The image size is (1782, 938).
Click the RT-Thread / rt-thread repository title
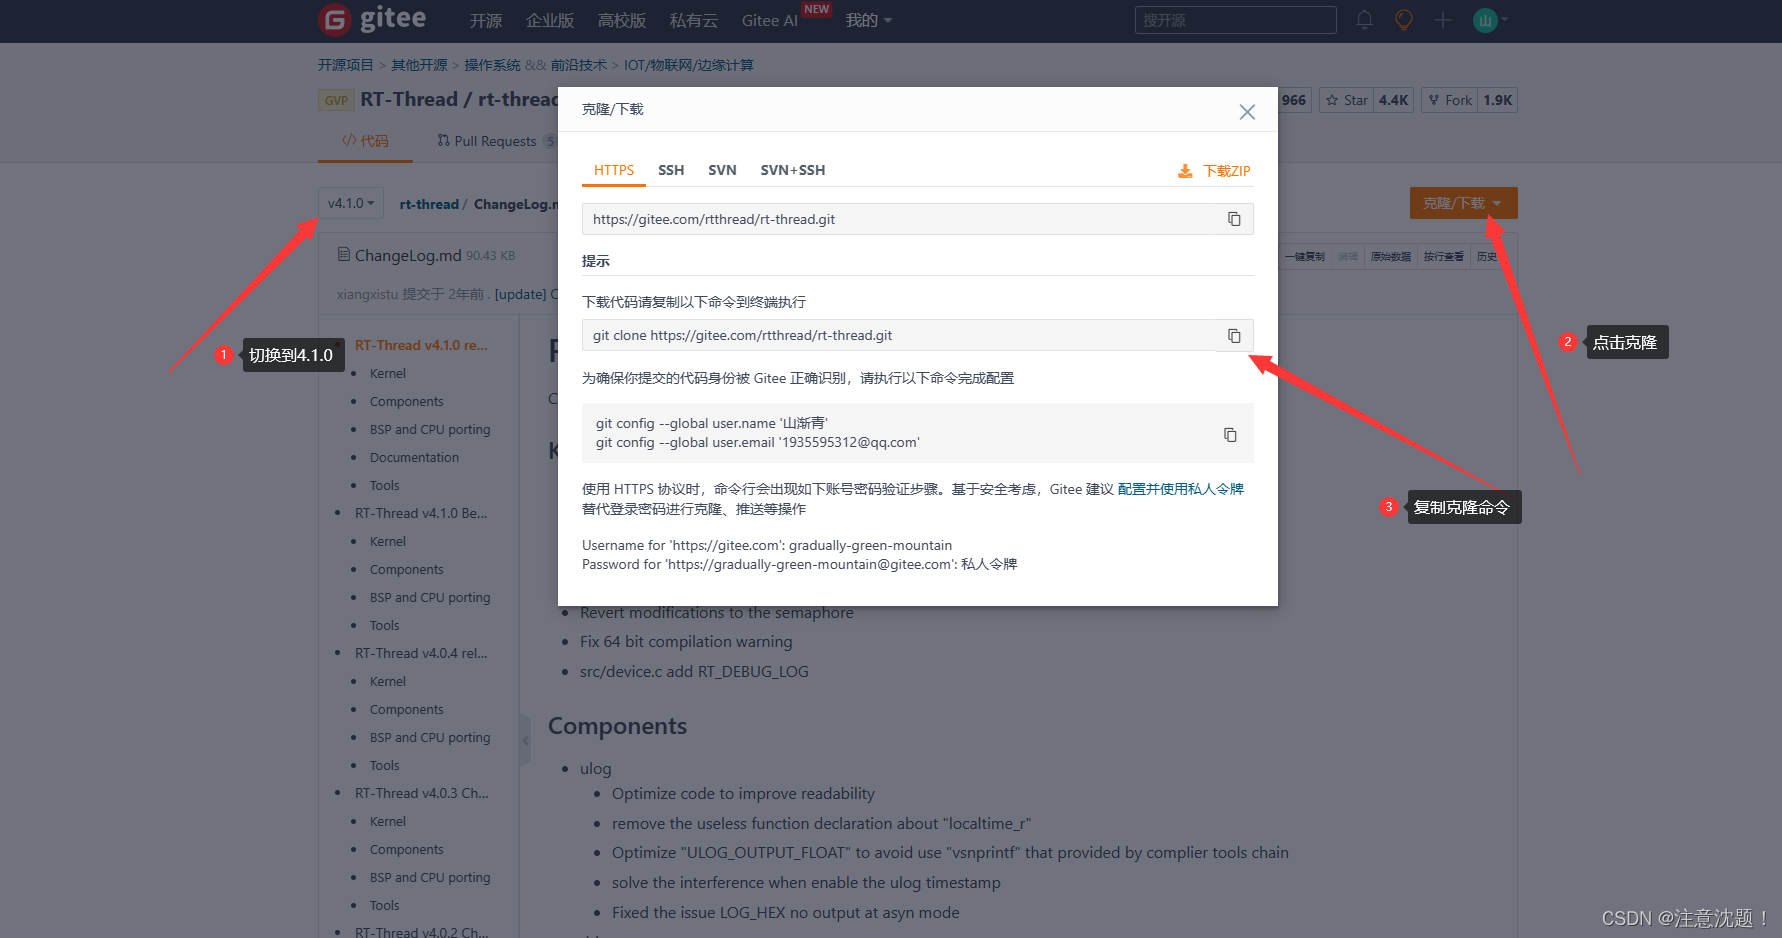tap(459, 99)
